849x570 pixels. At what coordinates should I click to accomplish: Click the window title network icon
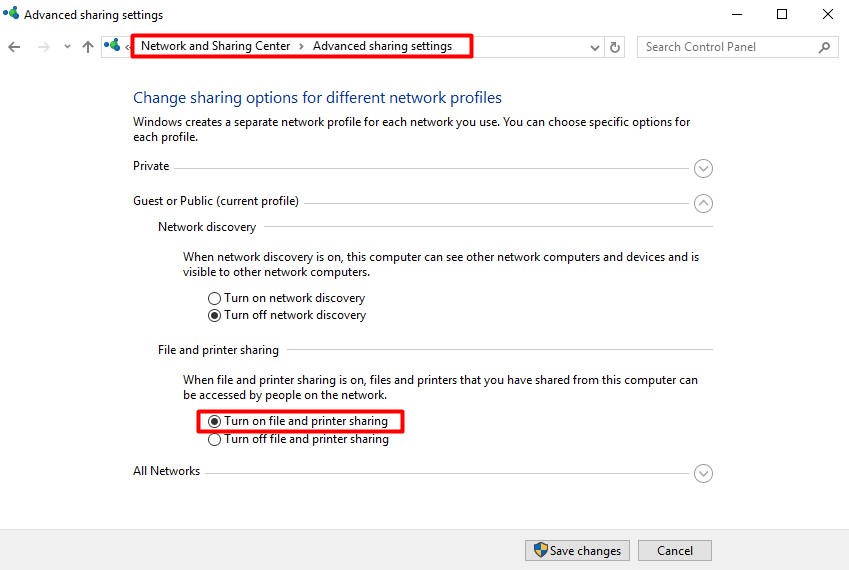tap(11, 13)
